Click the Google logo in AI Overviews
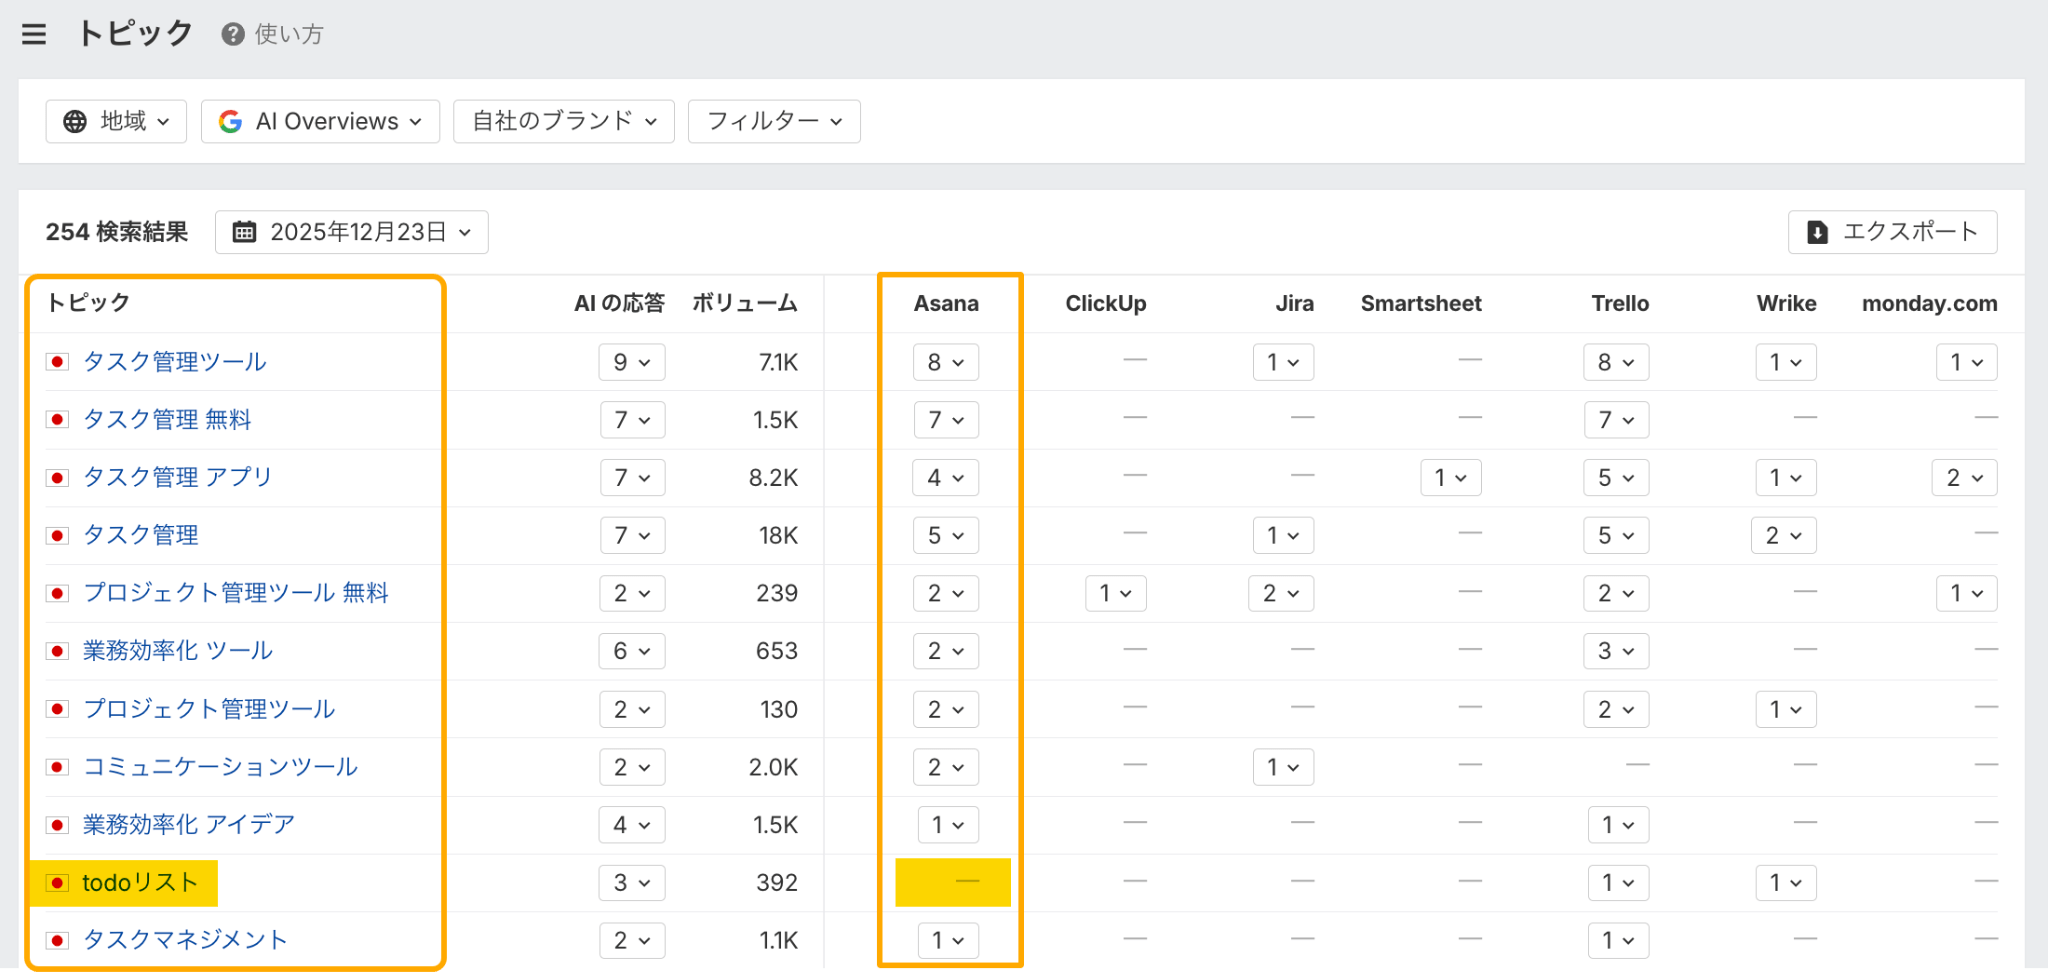The height and width of the screenshot is (974, 2048). pos(230,121)
